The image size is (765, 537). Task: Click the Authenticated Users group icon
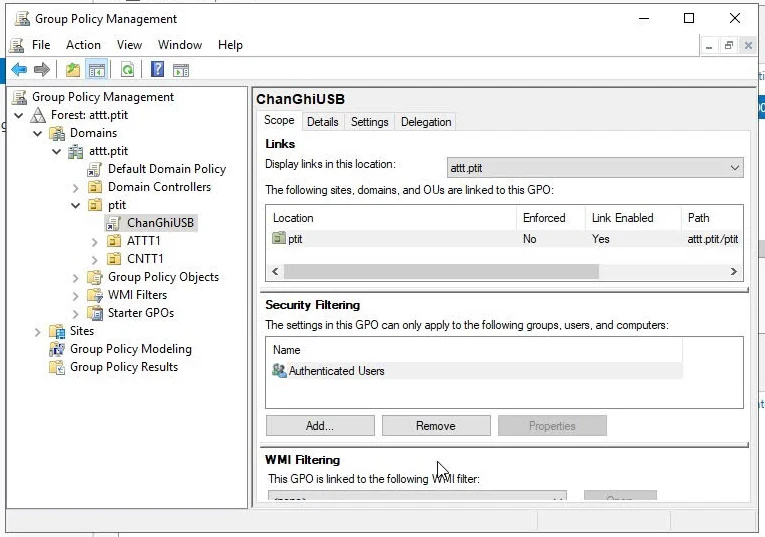pos(279,371)
